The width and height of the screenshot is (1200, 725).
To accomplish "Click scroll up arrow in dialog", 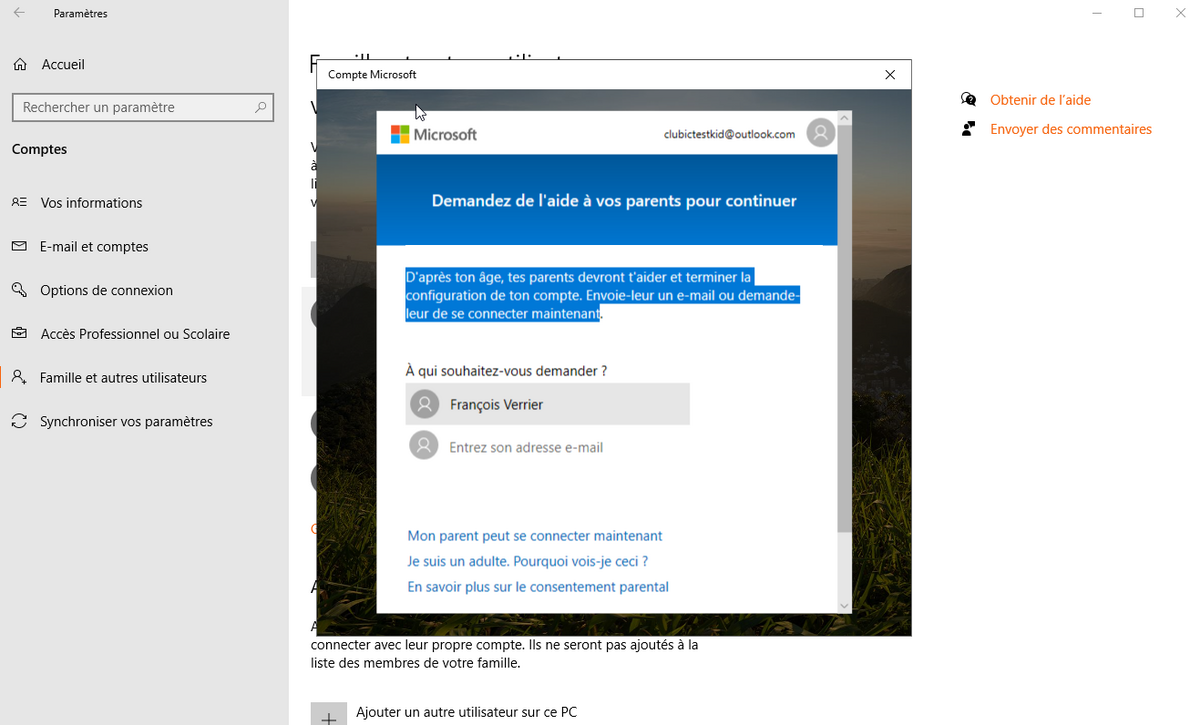I will pyautogui.click(x=844, y=118).
